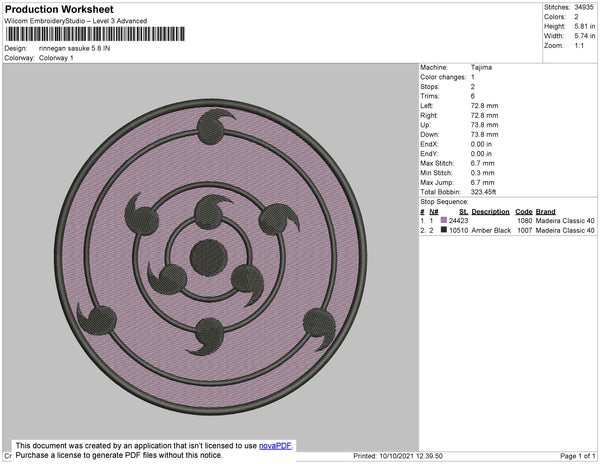
Task: Select the Machine value Tajima
Action: point(481,67)
